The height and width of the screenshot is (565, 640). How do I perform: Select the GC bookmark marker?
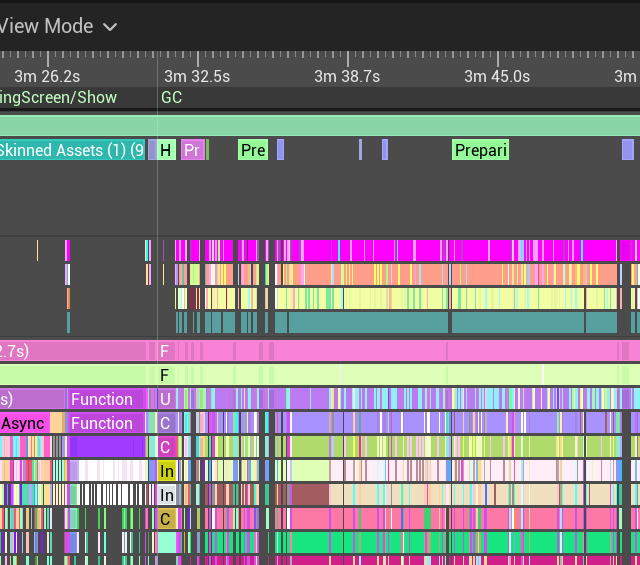click(x=172, y=98)
